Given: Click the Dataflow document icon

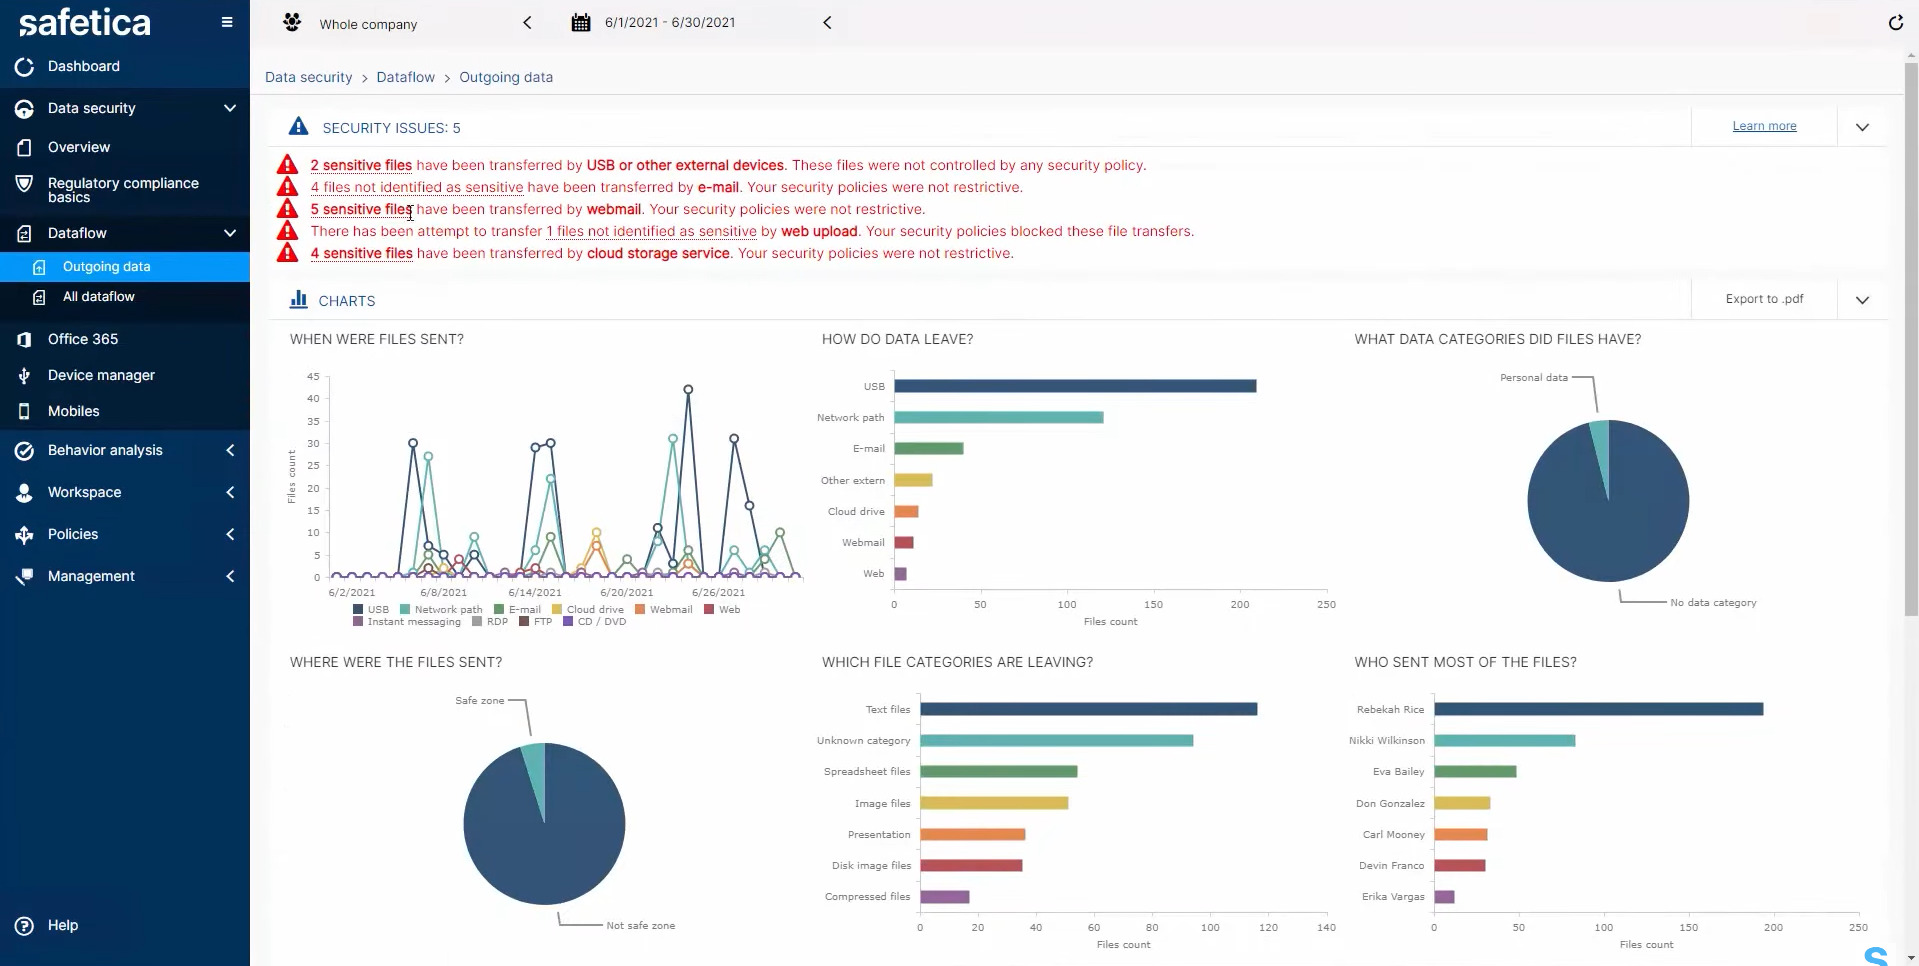Looking at the screenshot, I should click(x=24, y=233).
